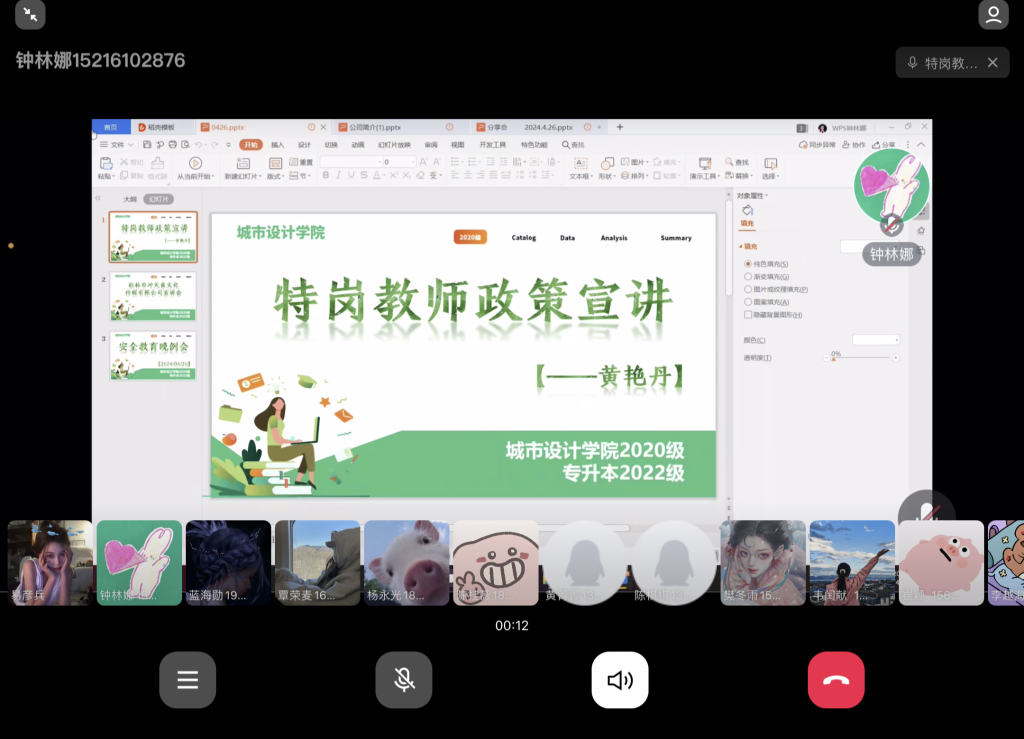Open the call menu hamburger button

coord(188,680)
